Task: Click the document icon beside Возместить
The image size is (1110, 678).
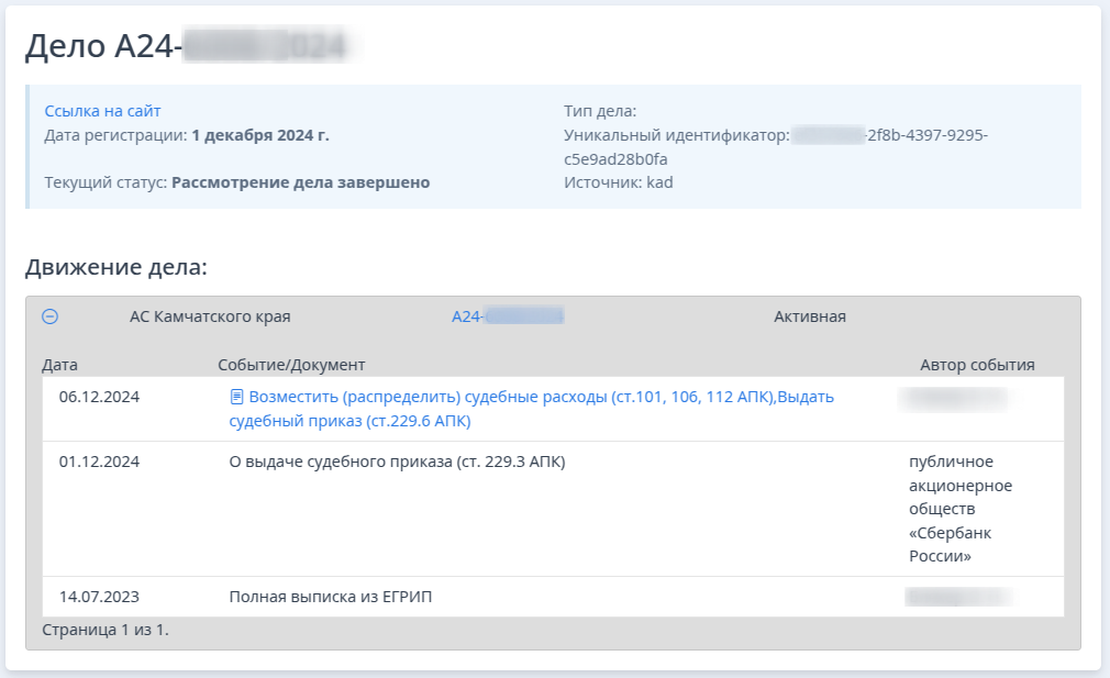Action: (237, 397)
